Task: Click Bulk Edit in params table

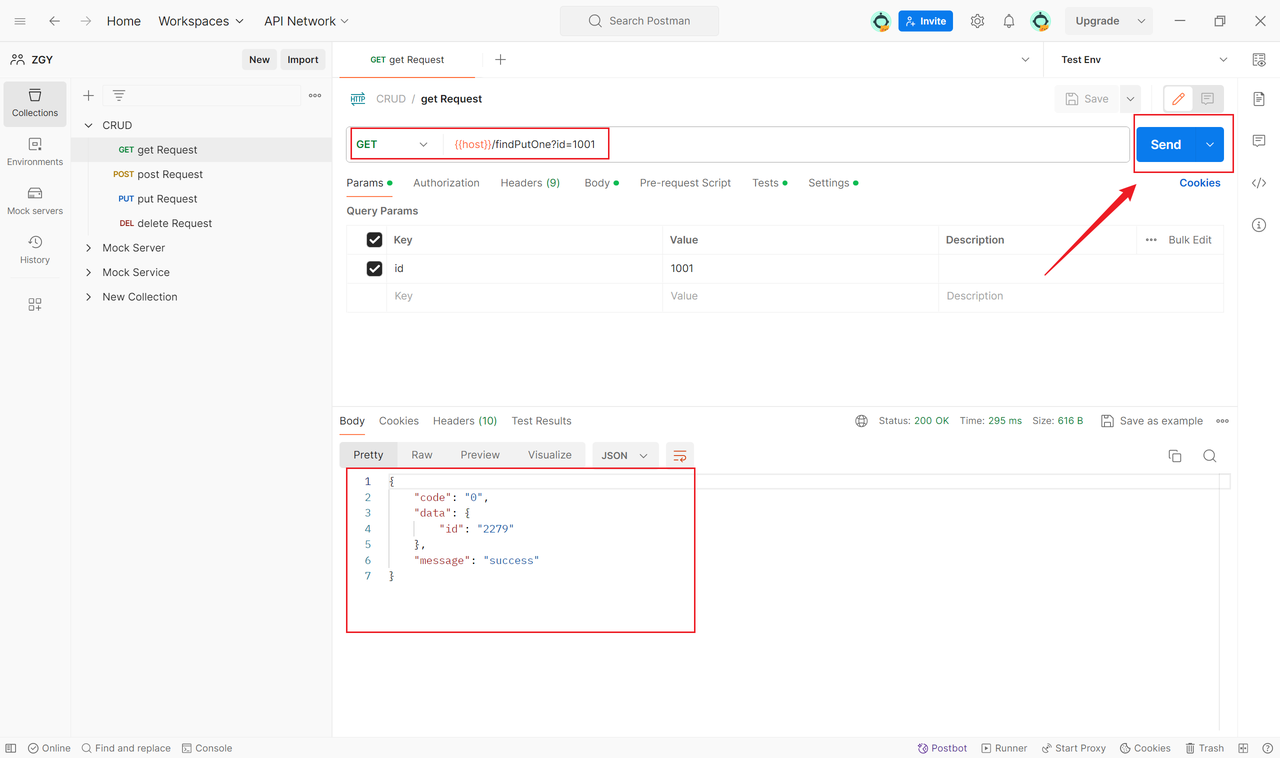Action: pos(1189,240)
